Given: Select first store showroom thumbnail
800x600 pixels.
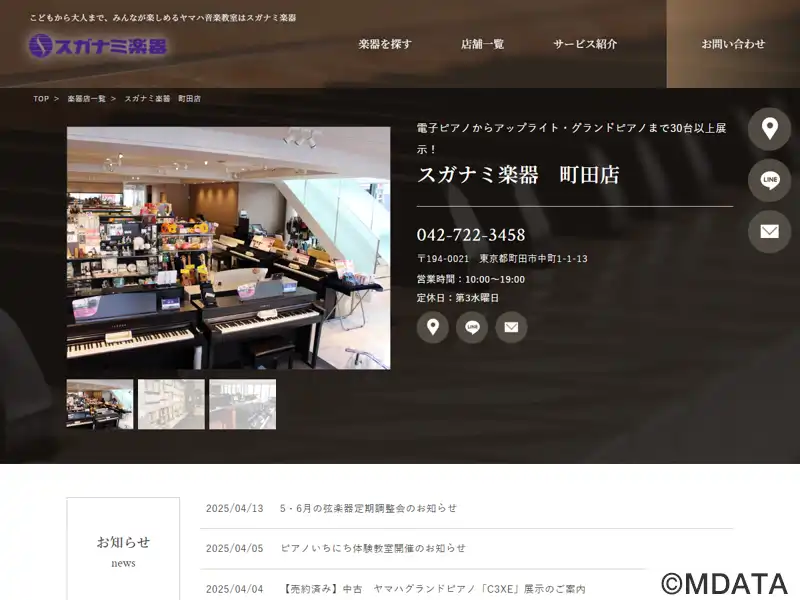Looking at the screenshot, I should [x=100, y=404].
